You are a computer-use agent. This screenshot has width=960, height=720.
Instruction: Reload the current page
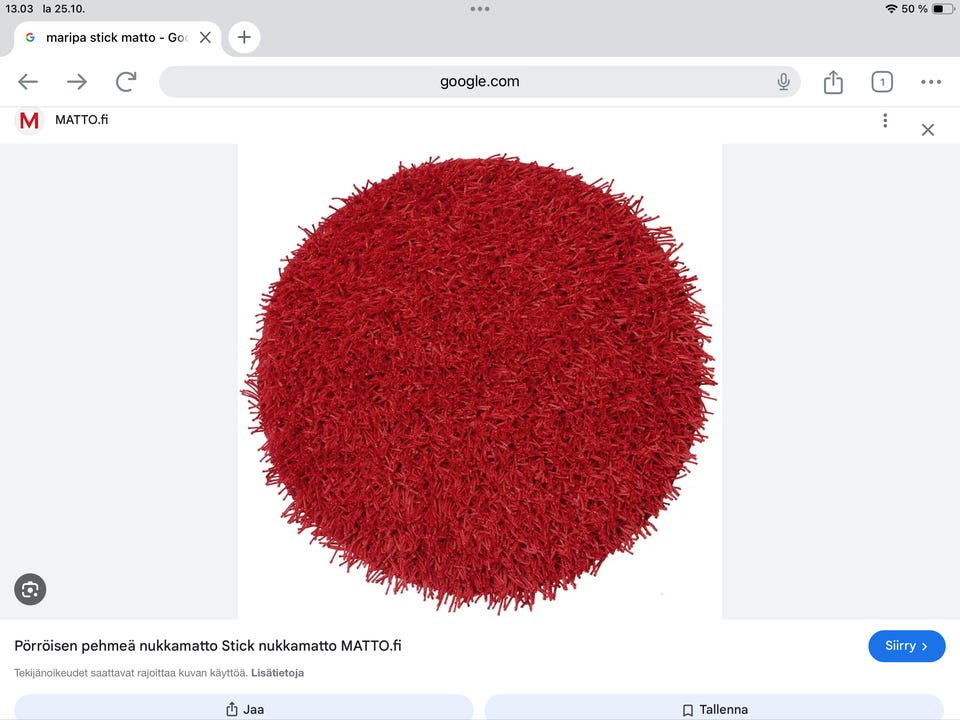(126, 81)
